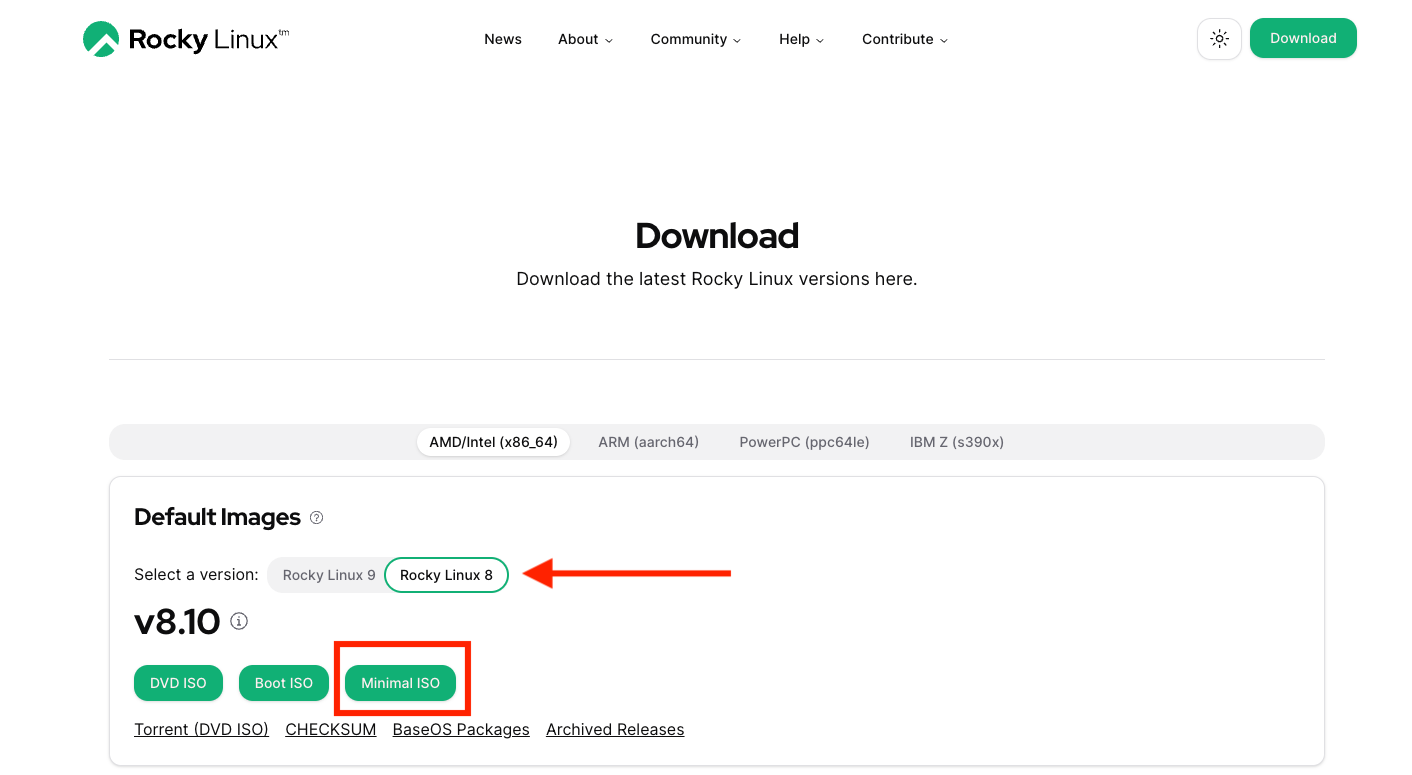Click the help icon beside Default Images
The width and height of the screenshot is (1412, 775).
317,518
